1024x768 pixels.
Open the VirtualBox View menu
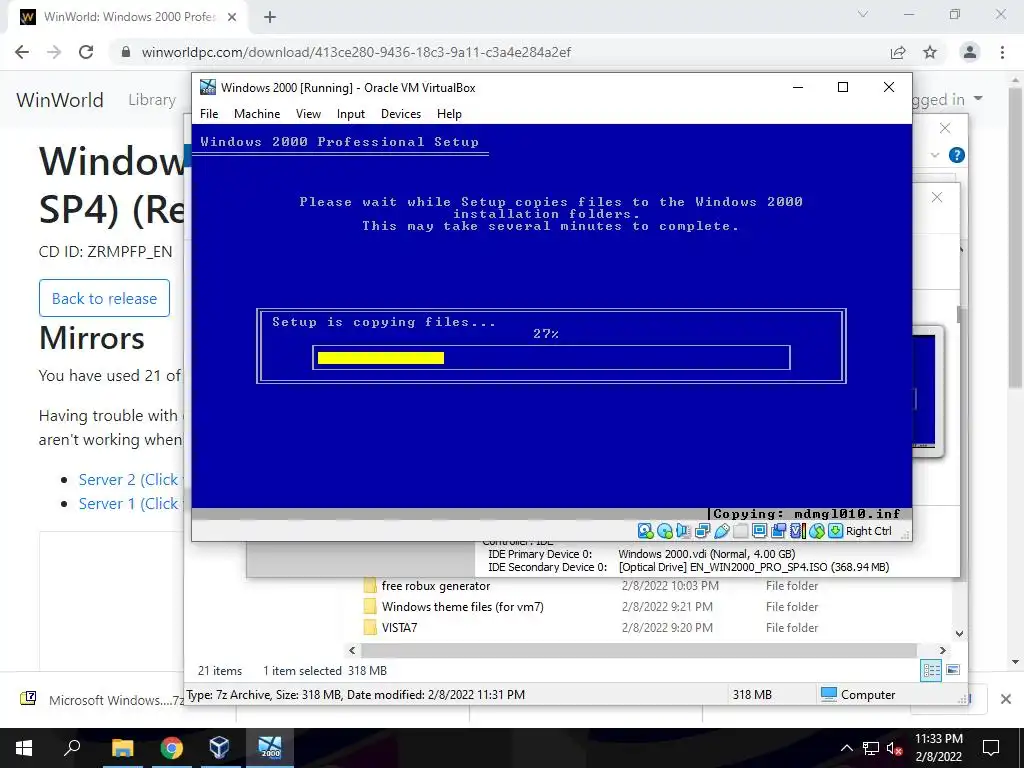point(308,114)
